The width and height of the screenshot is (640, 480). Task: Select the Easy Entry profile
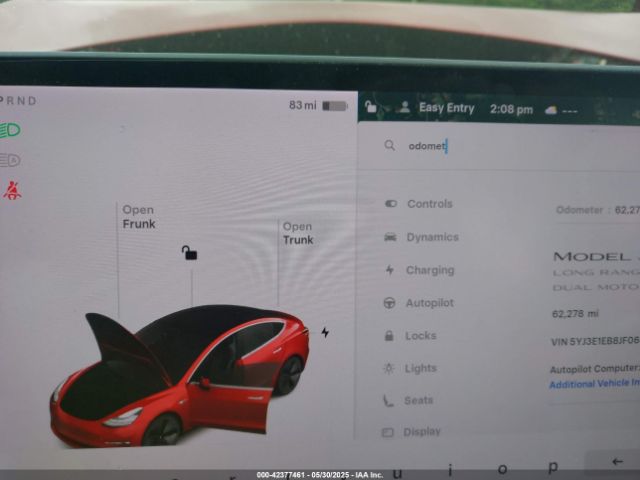(x=447, y=108)
